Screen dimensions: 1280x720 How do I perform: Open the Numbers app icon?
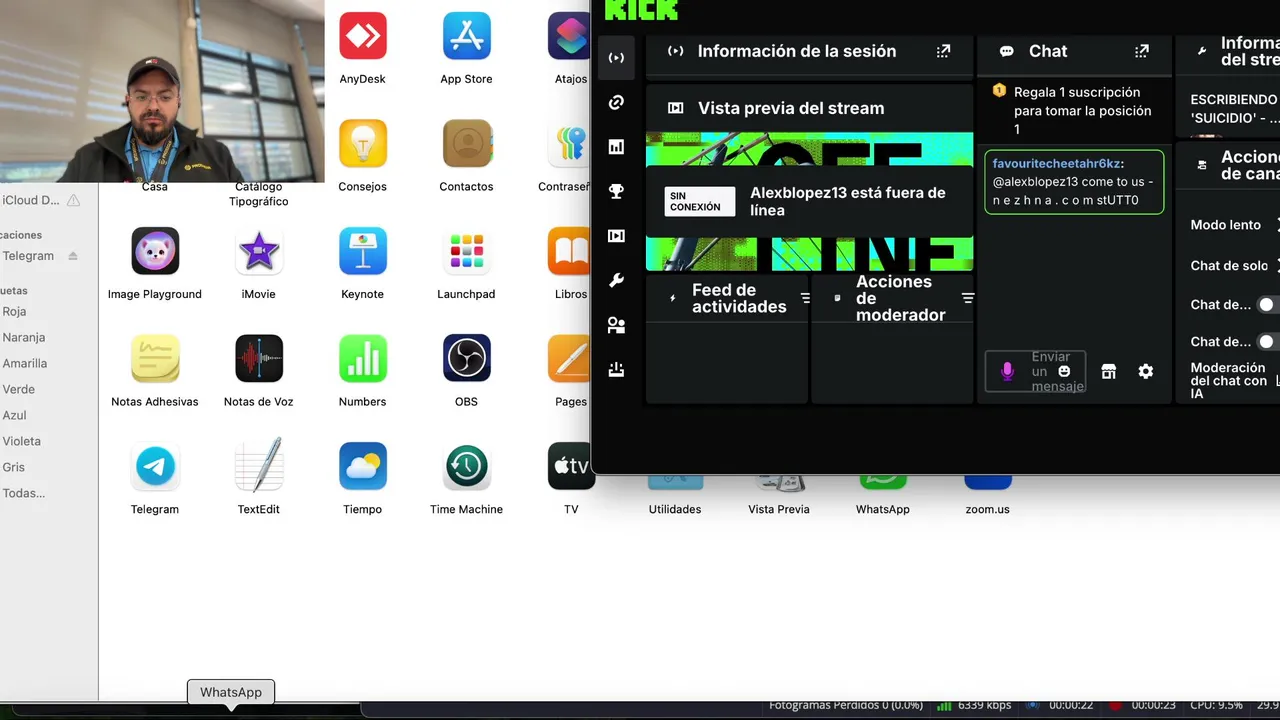(362, 358)
